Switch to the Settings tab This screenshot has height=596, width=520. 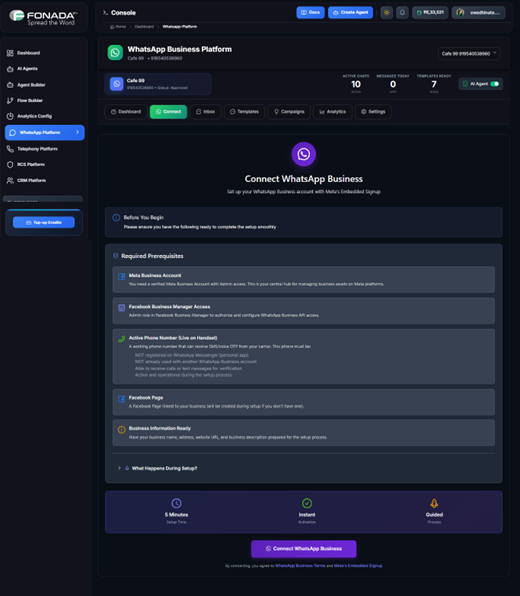[x=373, y=112]
